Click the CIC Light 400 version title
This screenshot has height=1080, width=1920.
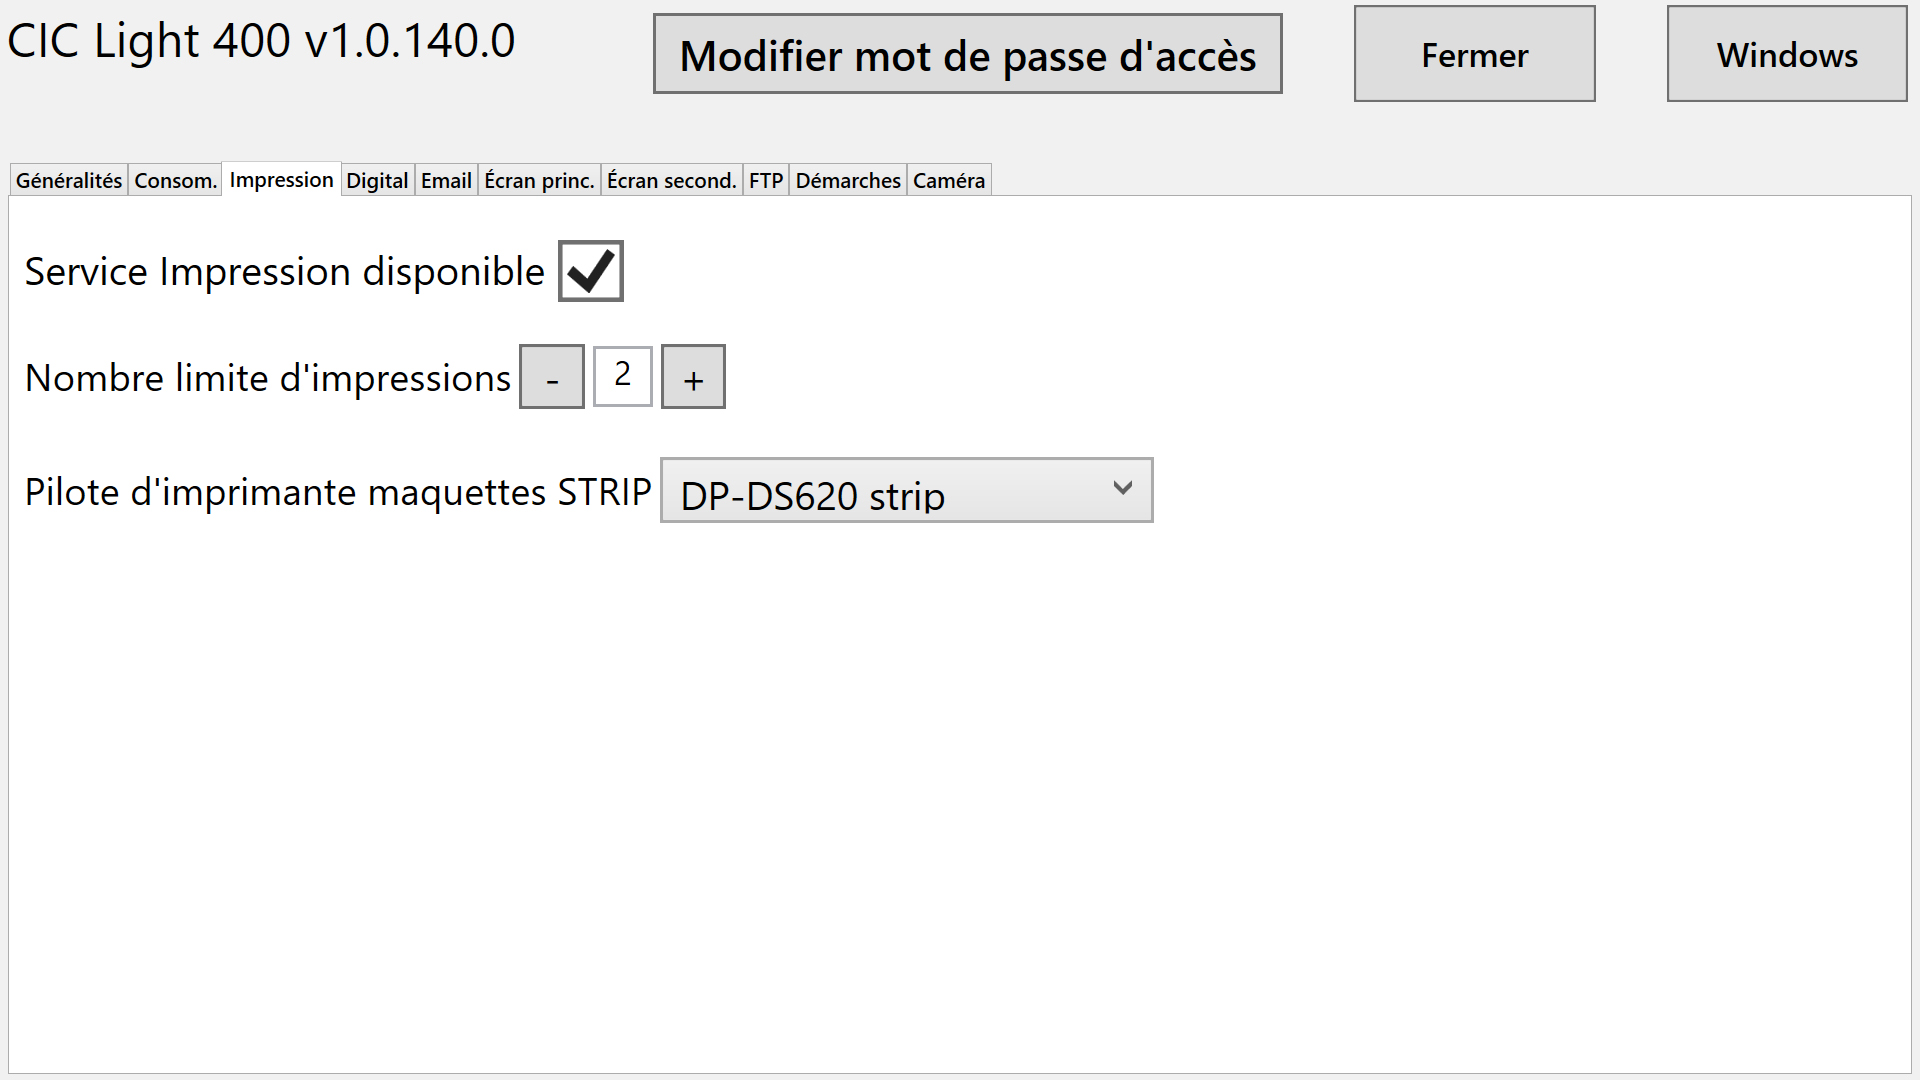[x=261, y=42]
